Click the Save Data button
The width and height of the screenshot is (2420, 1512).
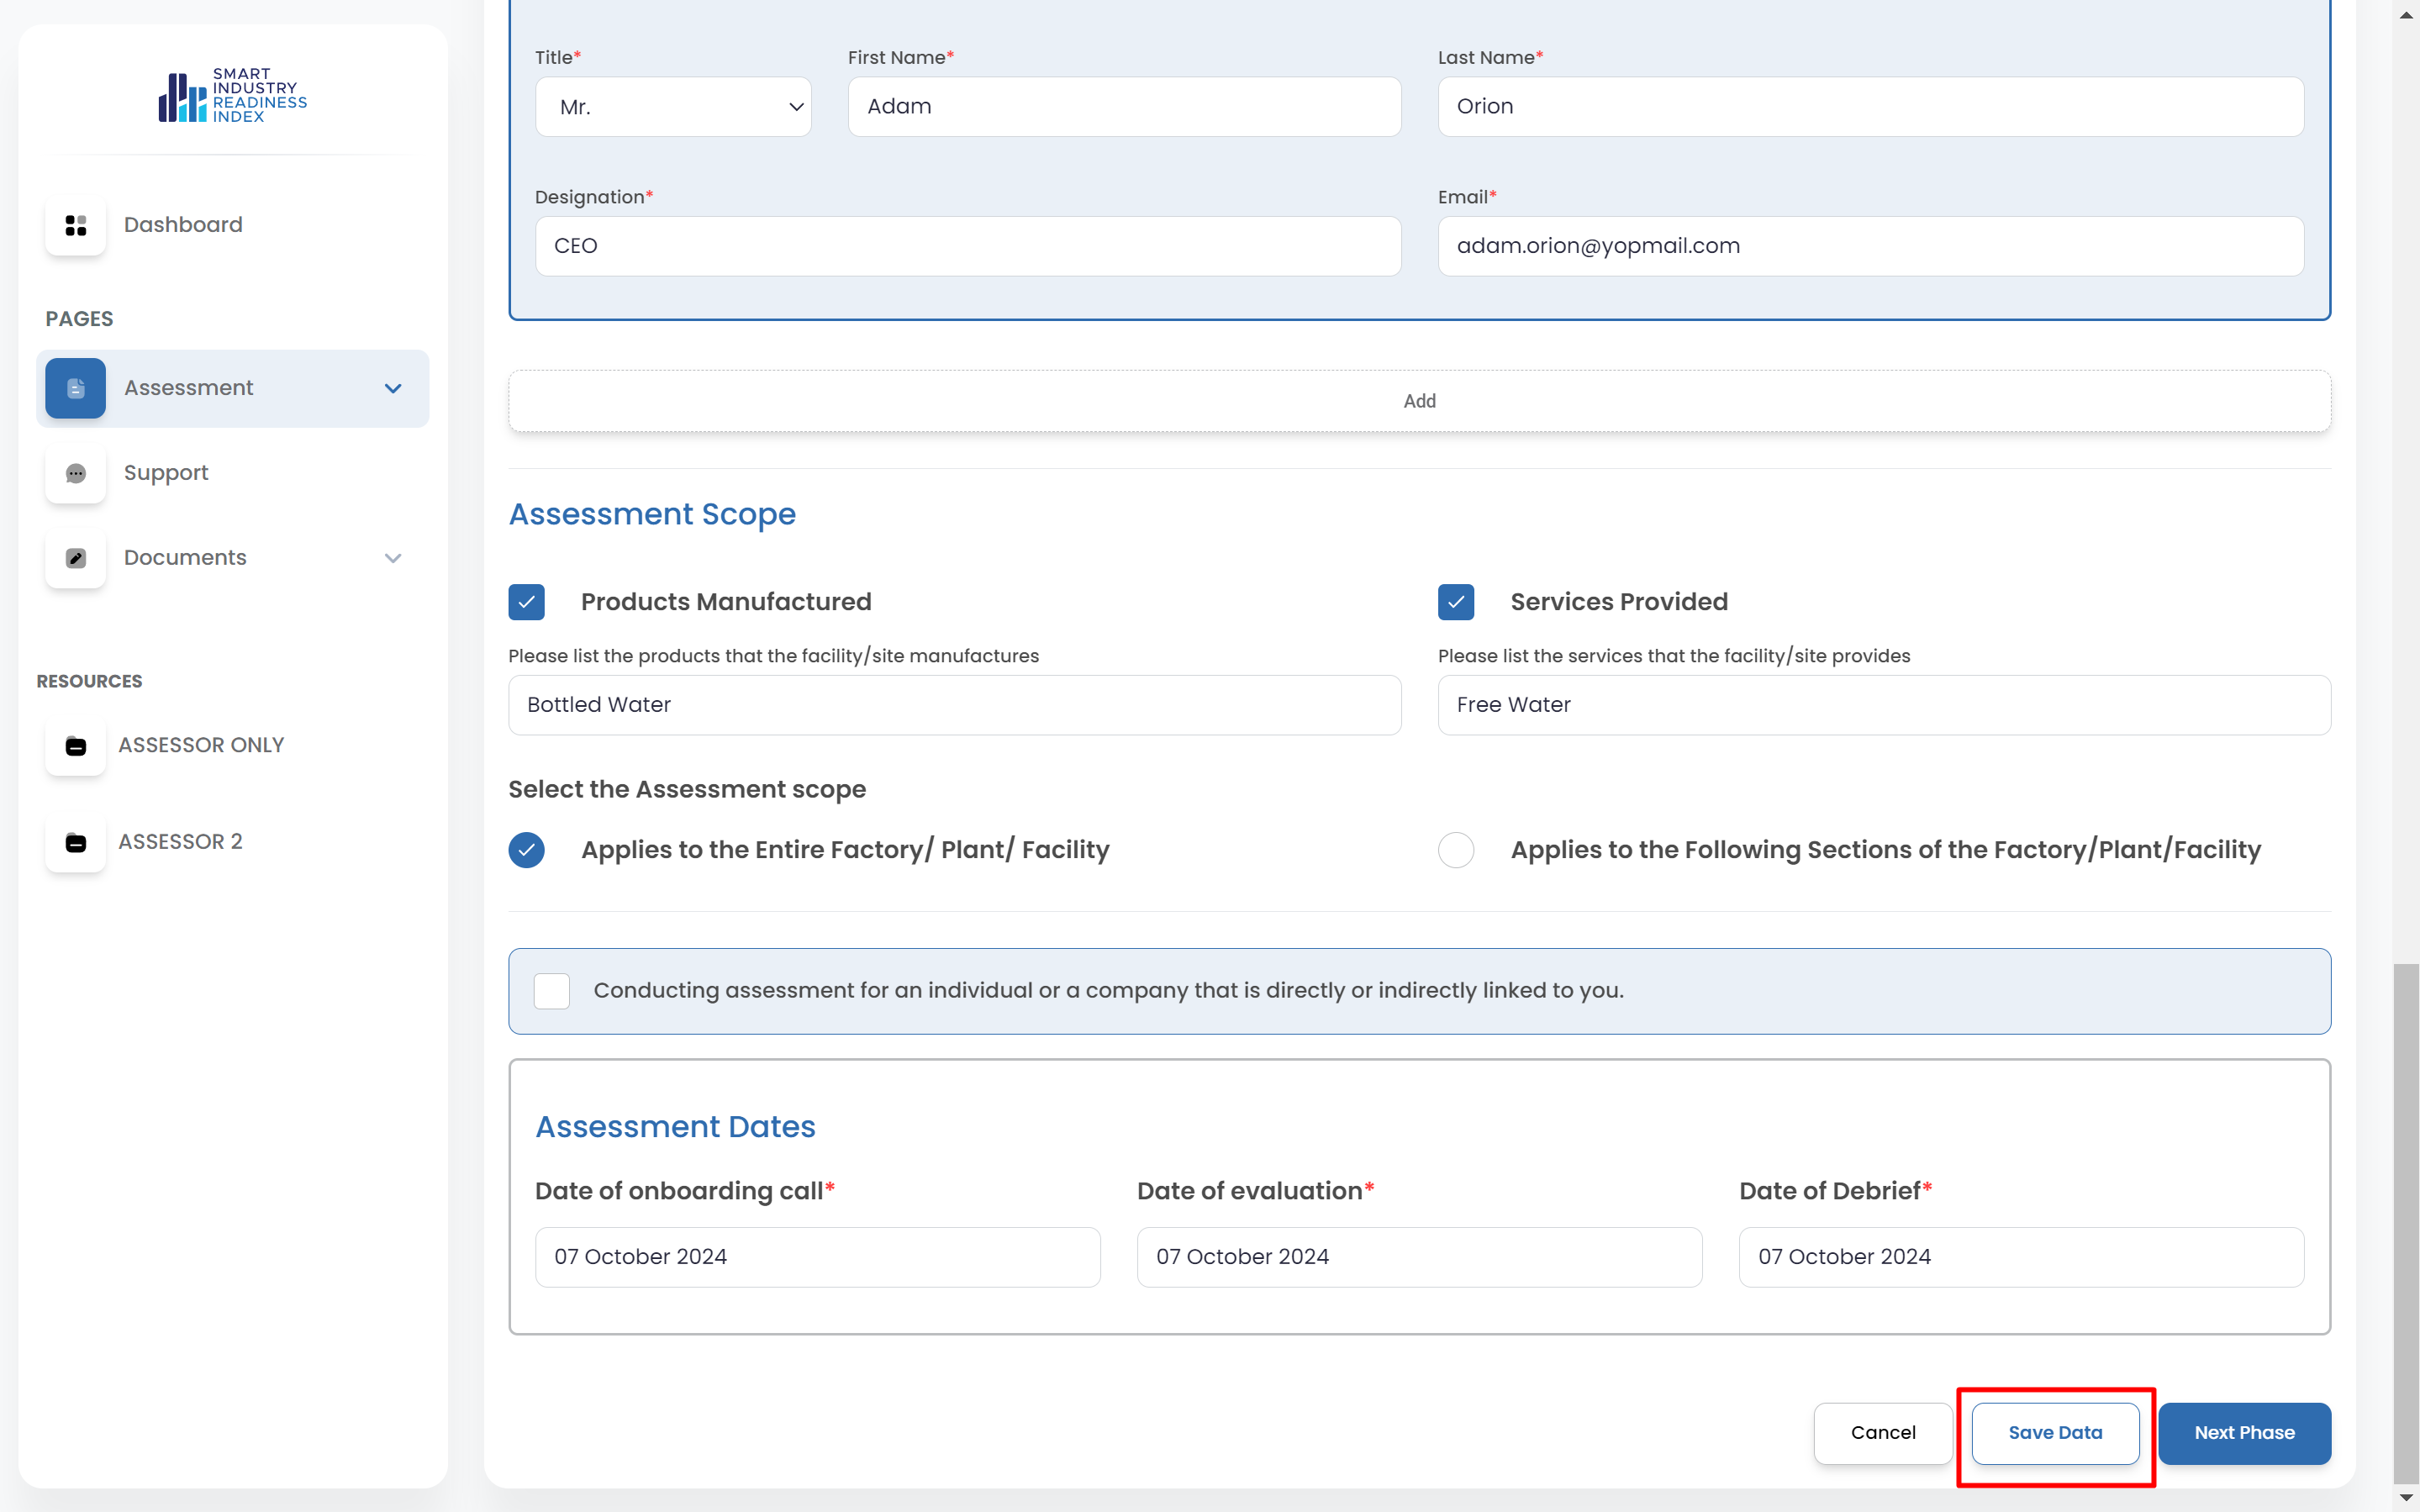coord(2054,1433)
